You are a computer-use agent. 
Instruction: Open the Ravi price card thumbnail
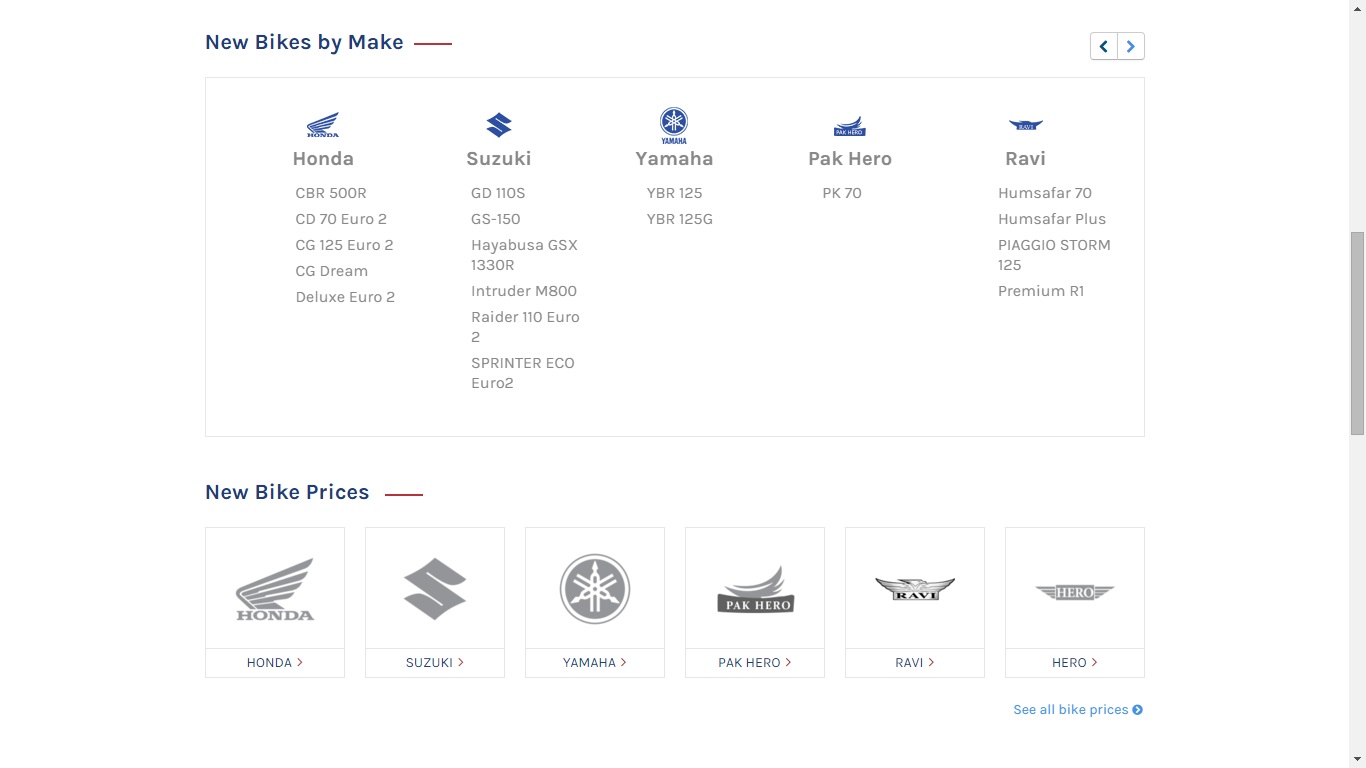click(x=915, y=589)
